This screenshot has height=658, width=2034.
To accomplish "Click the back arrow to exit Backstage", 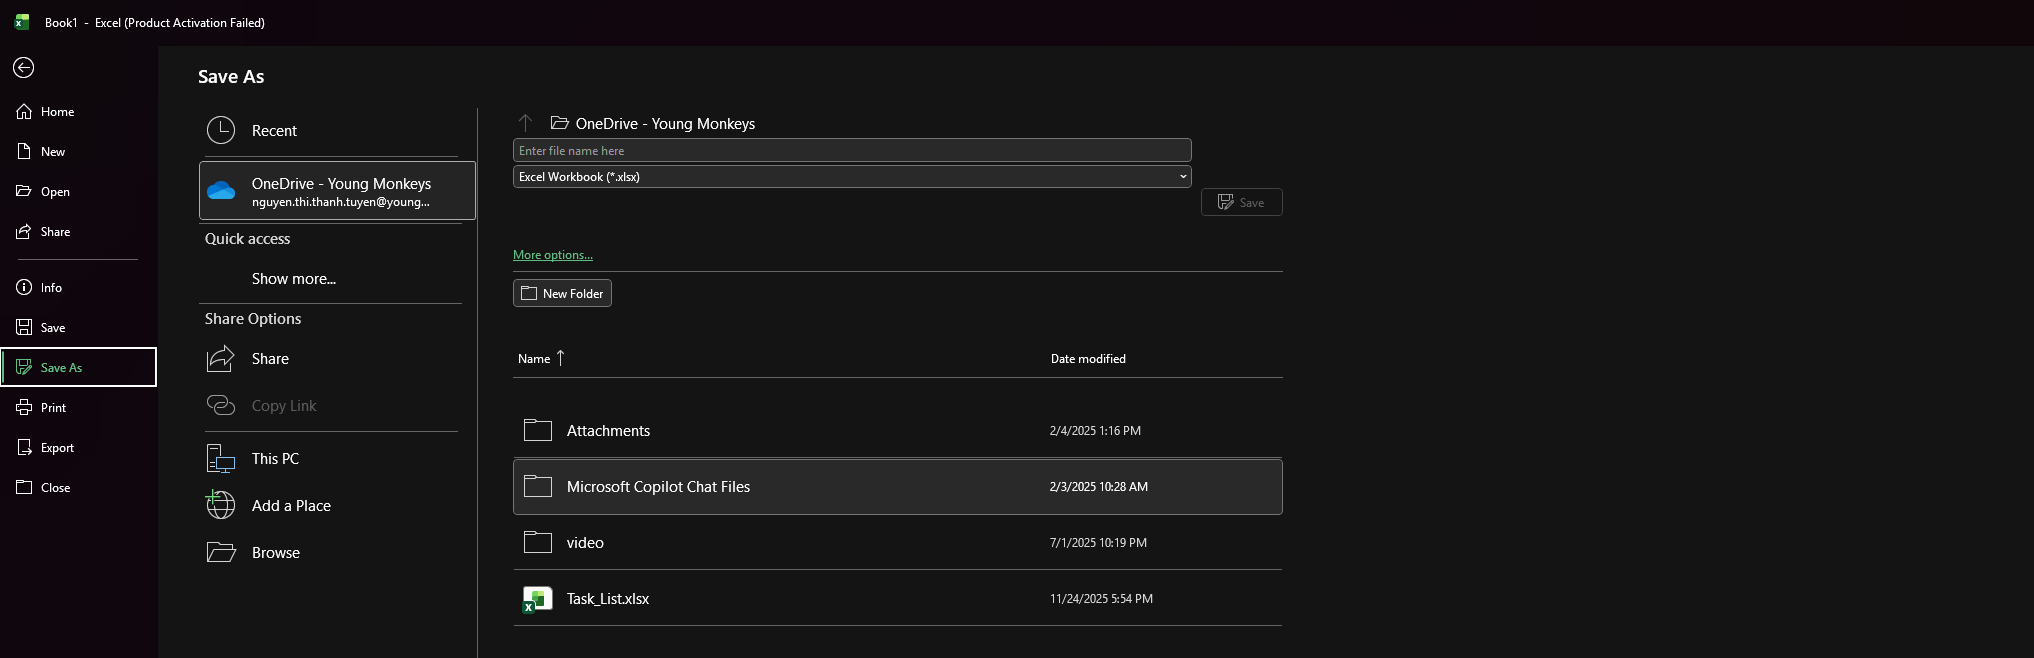I will pos(24,67).
